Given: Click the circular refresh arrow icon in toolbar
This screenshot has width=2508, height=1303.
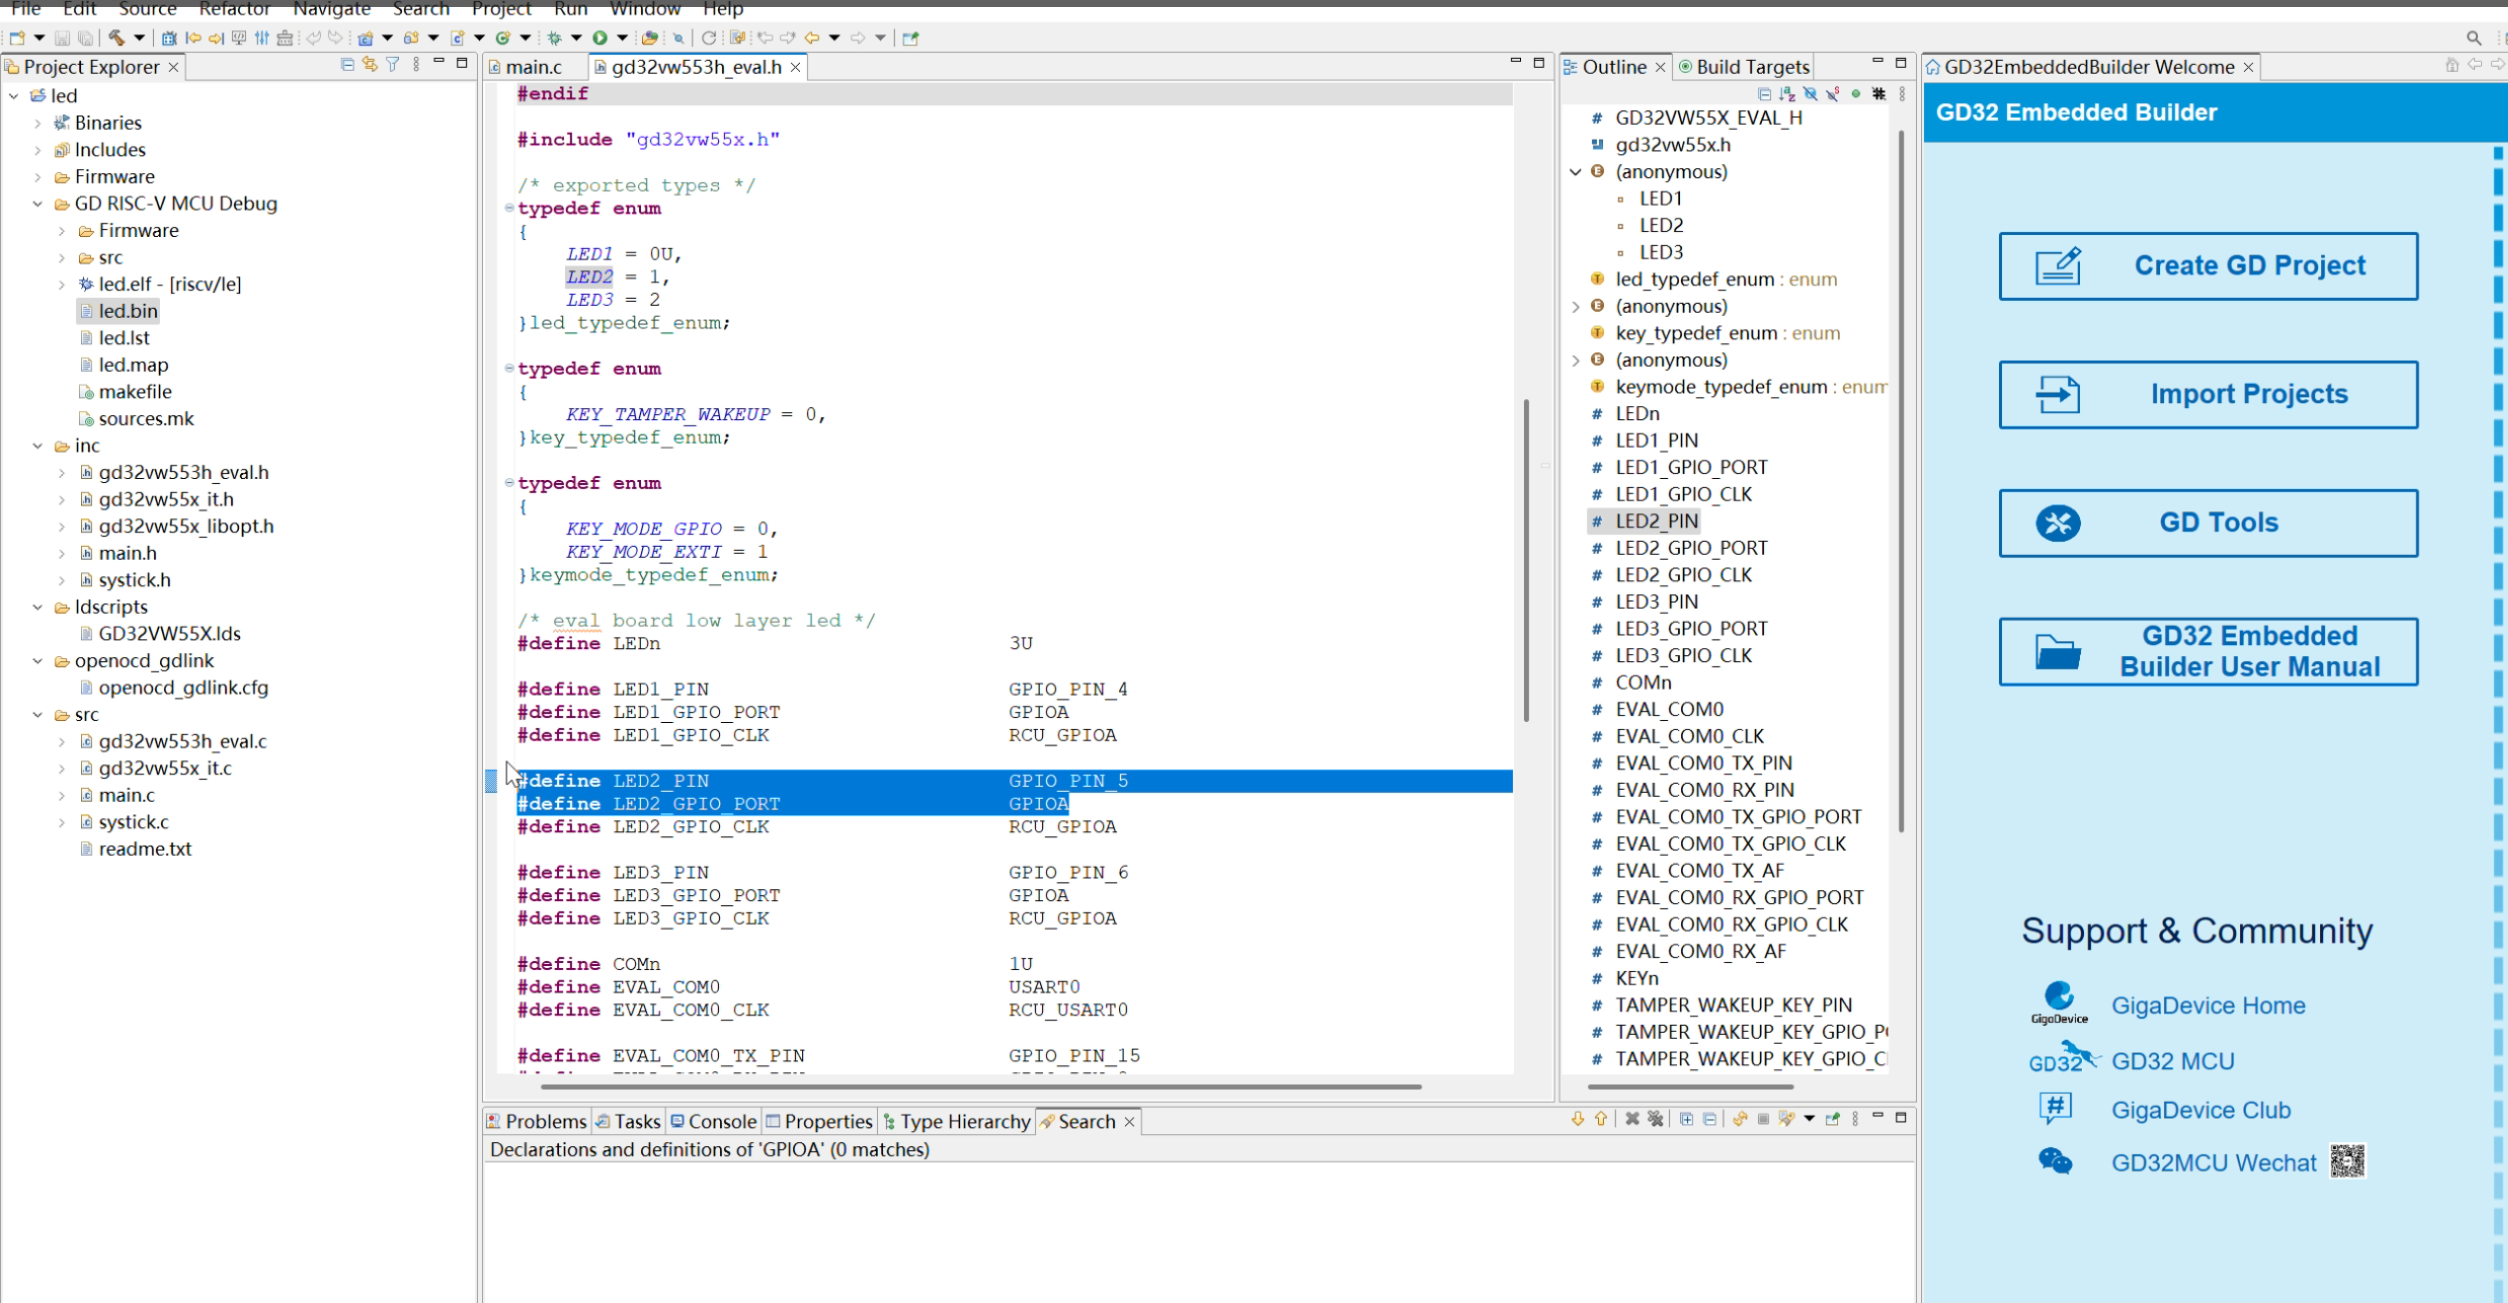Looking at the screenshot, I should click(709, 38).
